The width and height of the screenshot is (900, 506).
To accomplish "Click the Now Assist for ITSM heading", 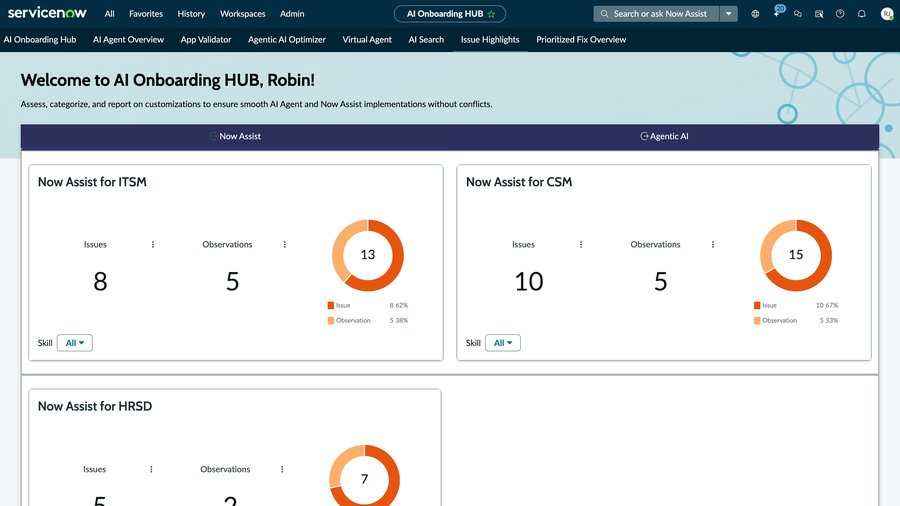I will [x=92, y=182].
